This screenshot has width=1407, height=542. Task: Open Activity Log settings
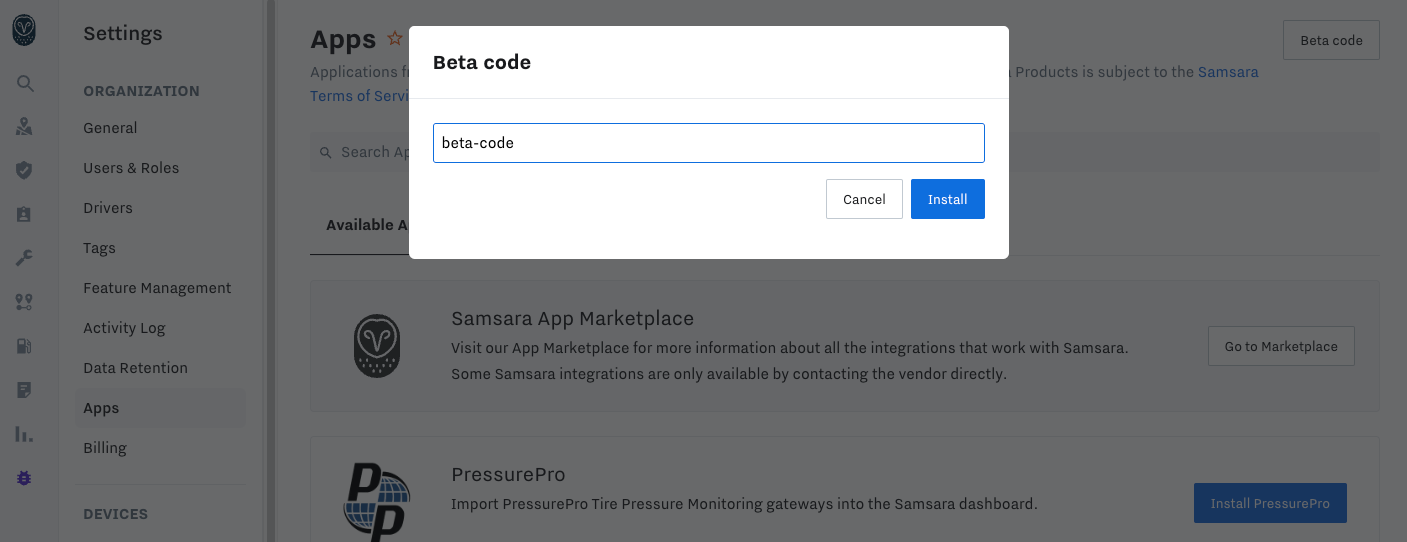pos(124,328)
